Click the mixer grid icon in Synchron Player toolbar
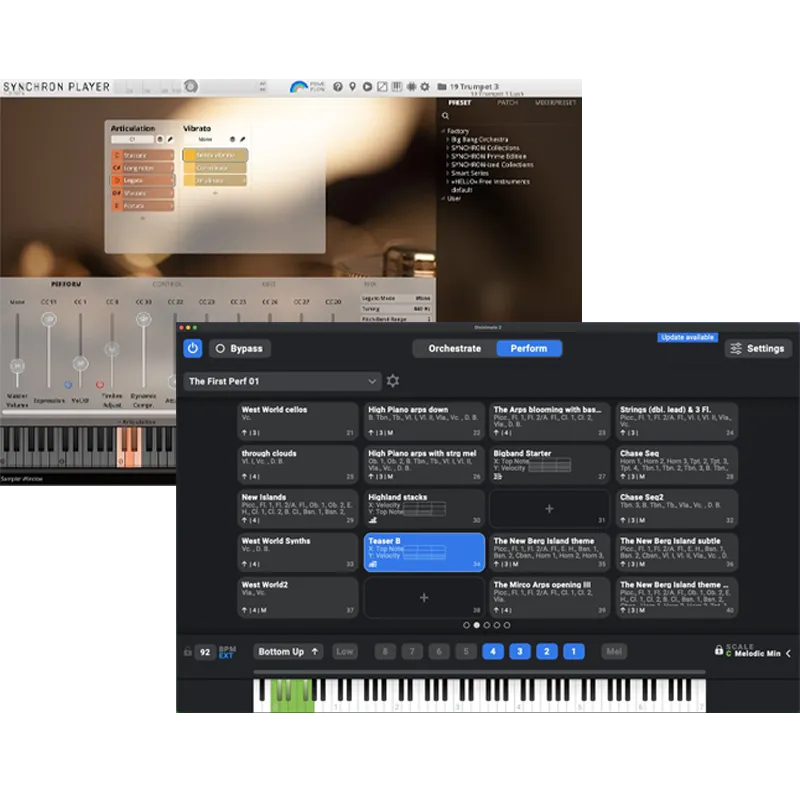This screenshot has height=800, width=800. tap(396, 87)
